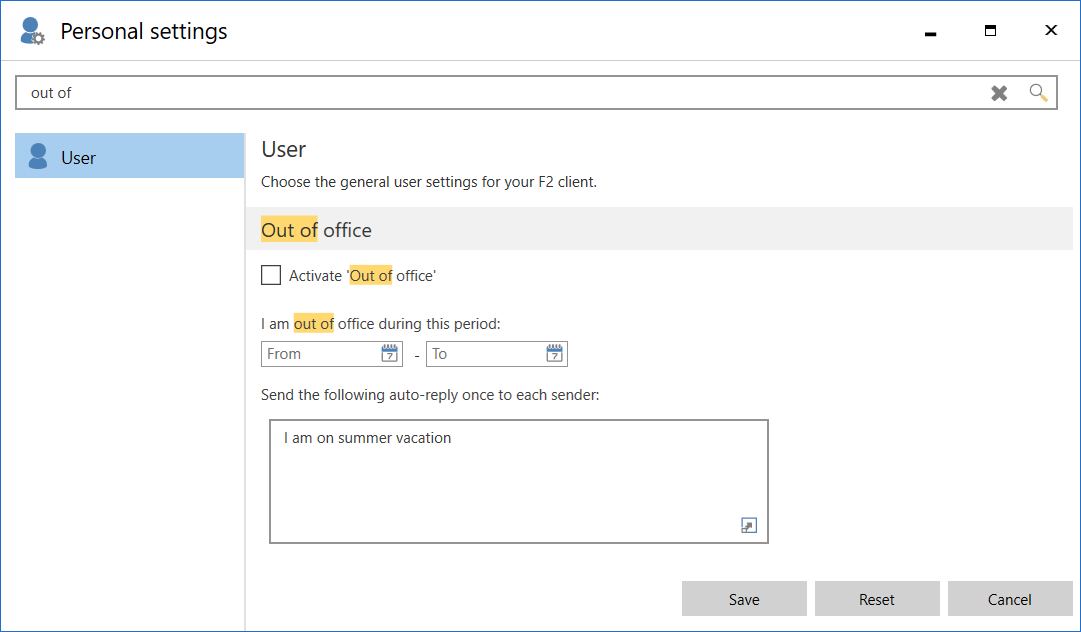Viewport: 1081px width, 632px height.
Task: Select the User category in sidebar
Action: 130,156
